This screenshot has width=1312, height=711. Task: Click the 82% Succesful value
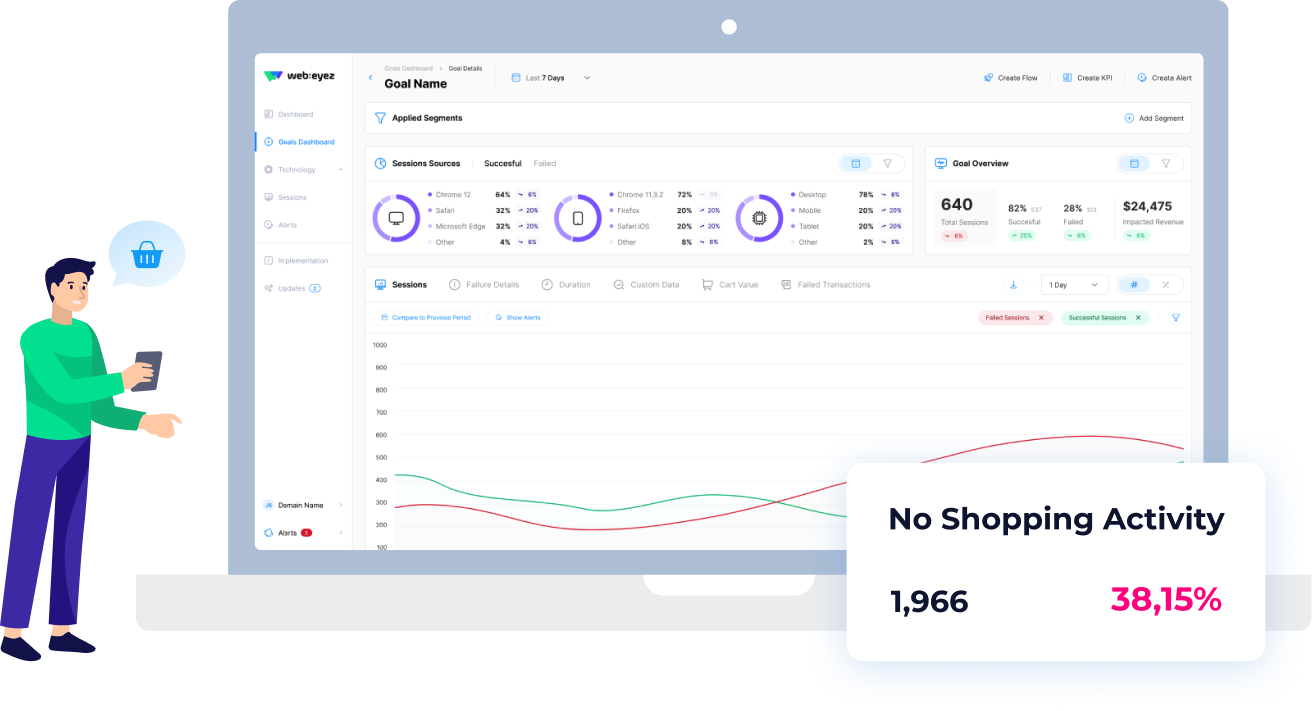(1018, 207)
